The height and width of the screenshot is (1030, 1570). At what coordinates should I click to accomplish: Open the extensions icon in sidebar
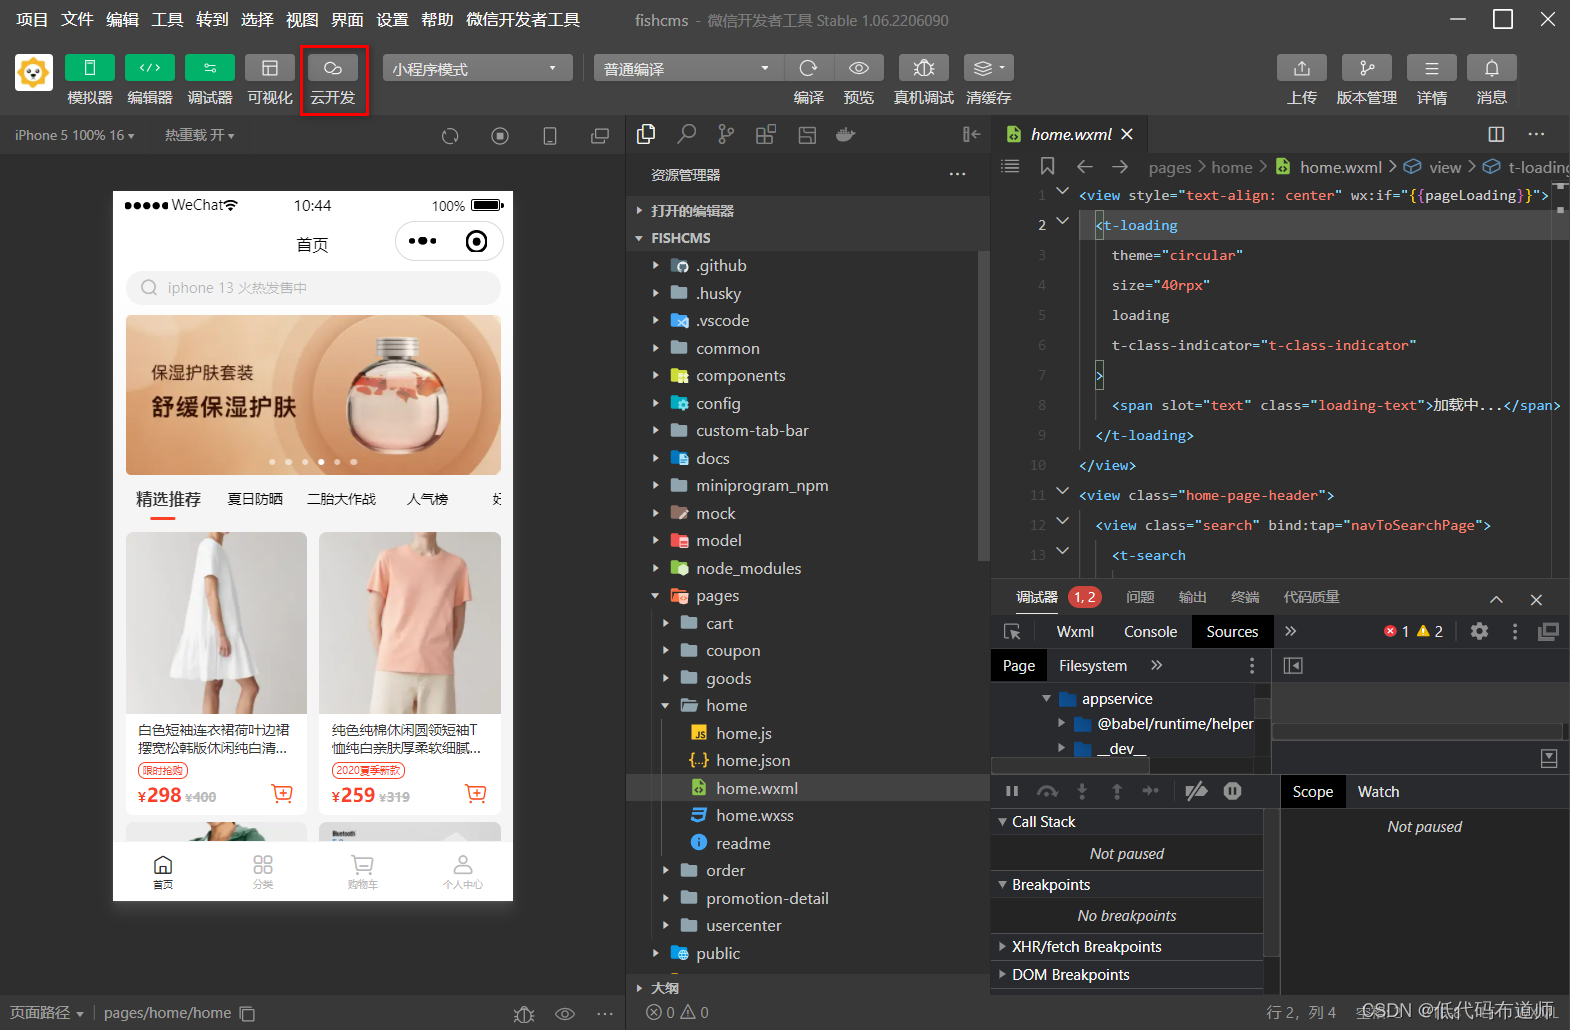point(766,135)
